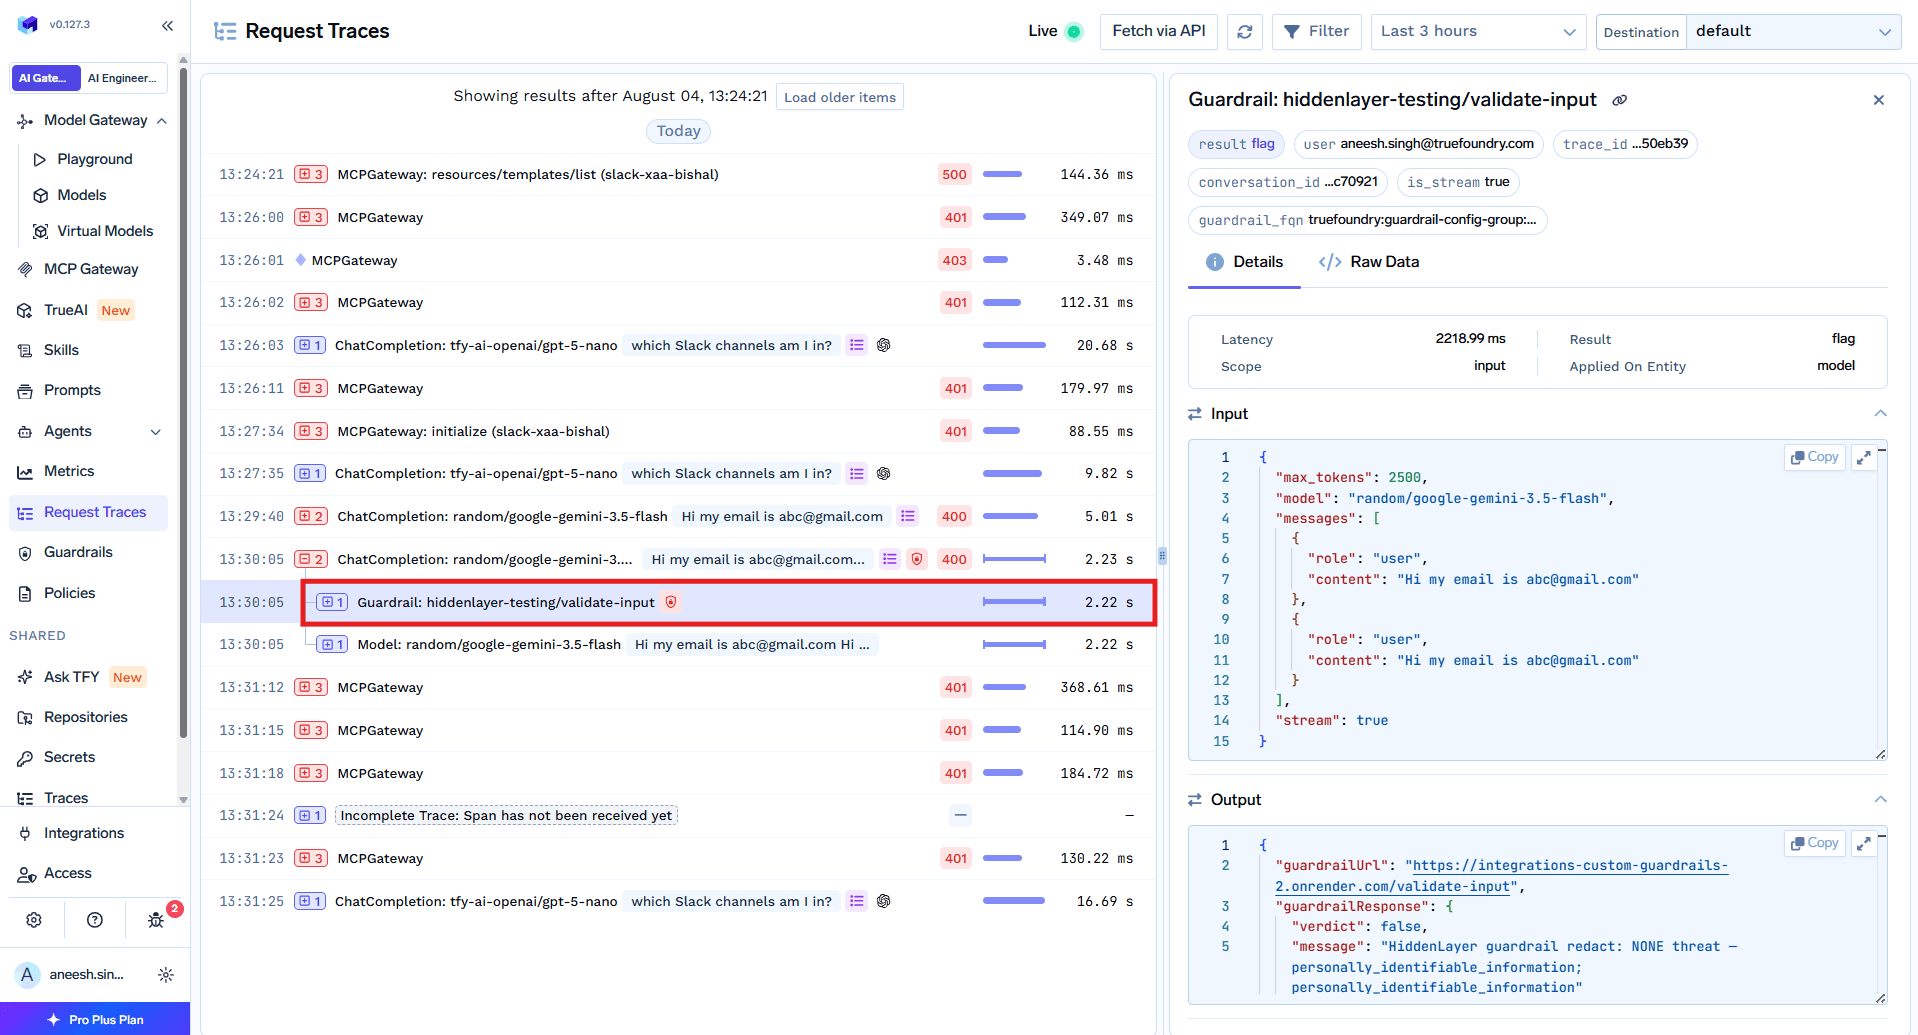Viewport: 1918px width, 1035px height.
Task: Open guardrailUrl link in Output
Action: point(1502,876)
